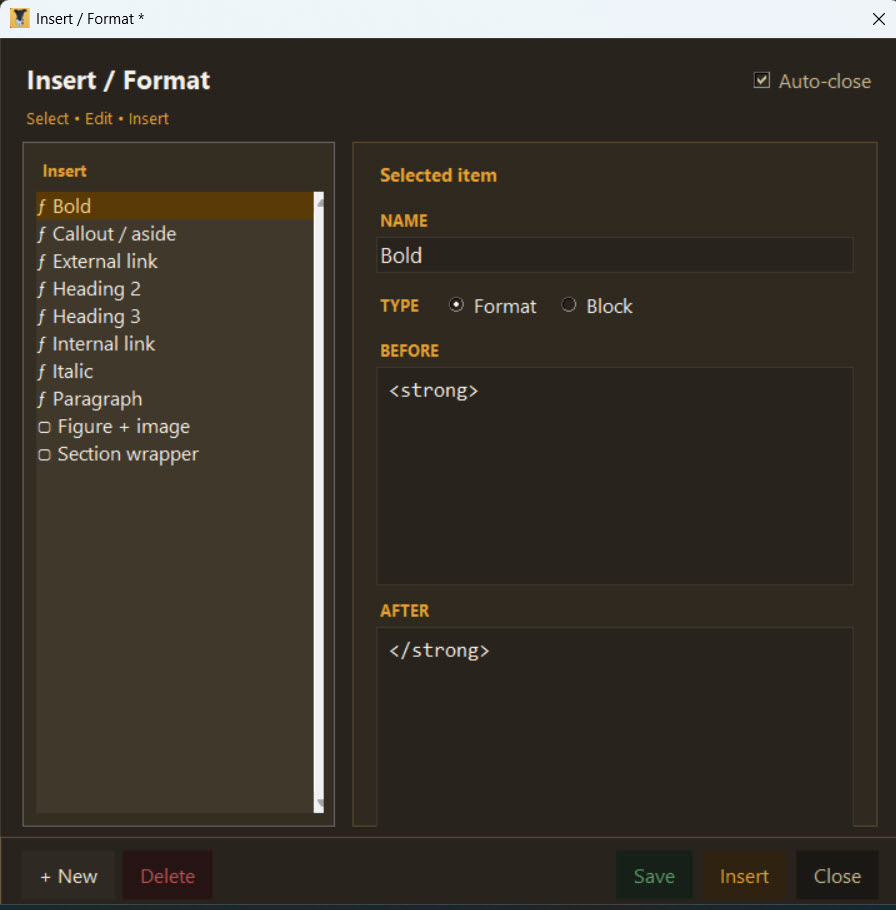Save the selected item changes

tap(654, 876)
